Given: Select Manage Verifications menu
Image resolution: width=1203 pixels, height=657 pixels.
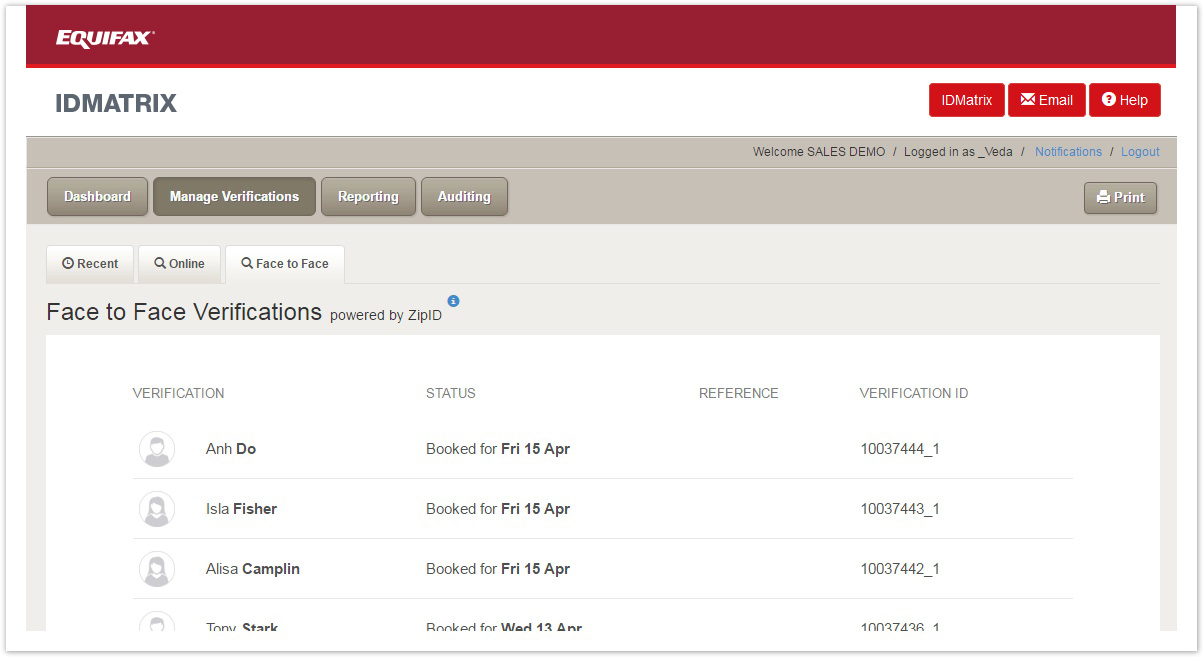Looking at the screenshot, I should [x=234, y=196].
